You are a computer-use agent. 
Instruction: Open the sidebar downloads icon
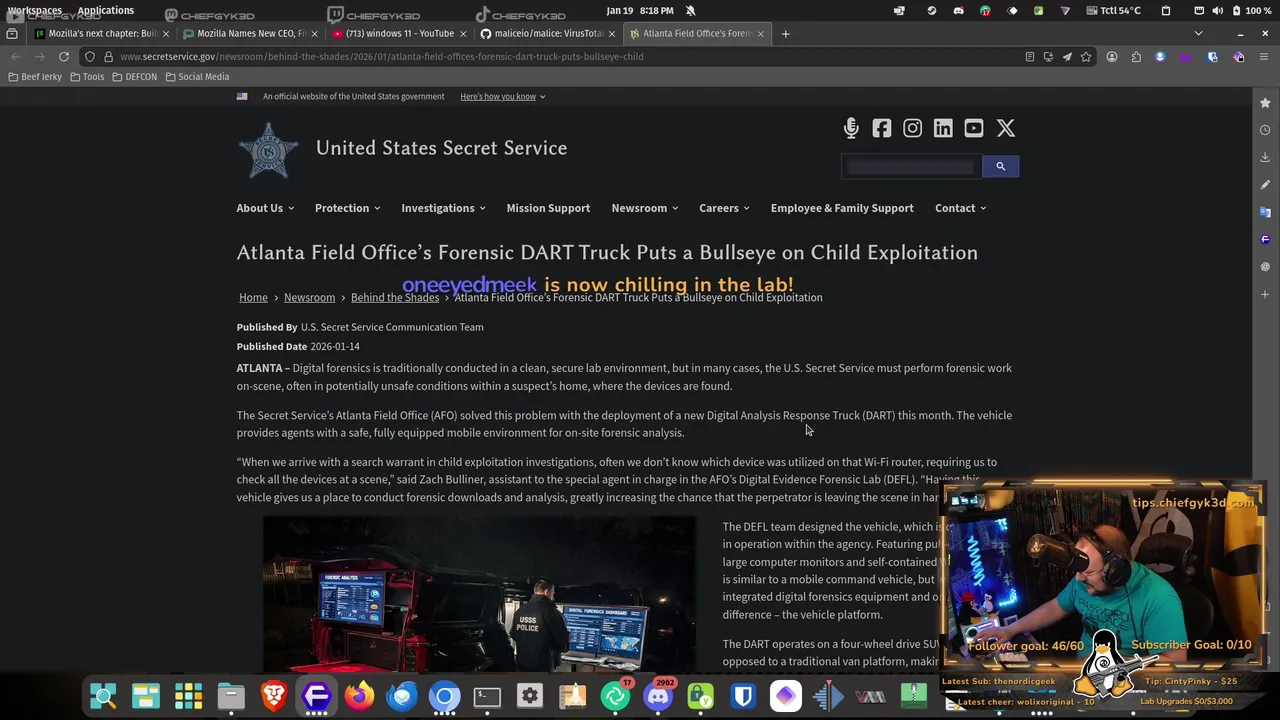(1265, 157)
